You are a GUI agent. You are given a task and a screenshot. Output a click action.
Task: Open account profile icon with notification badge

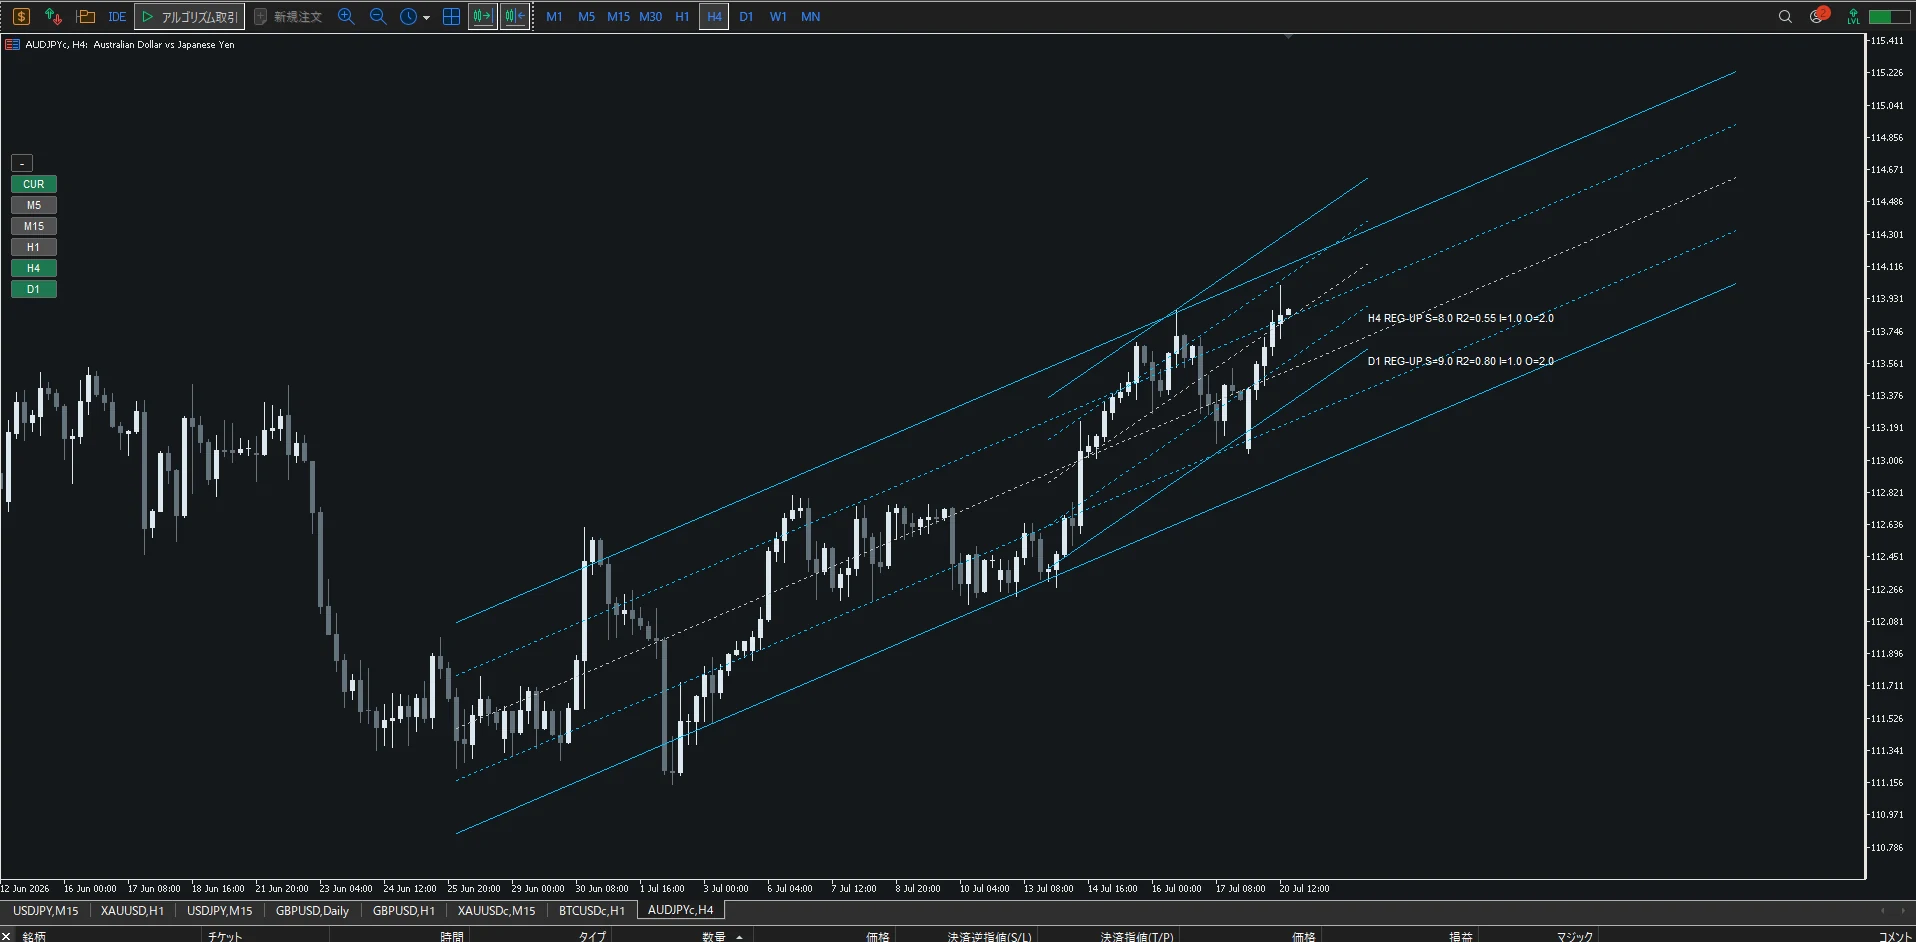(1818, 15)
